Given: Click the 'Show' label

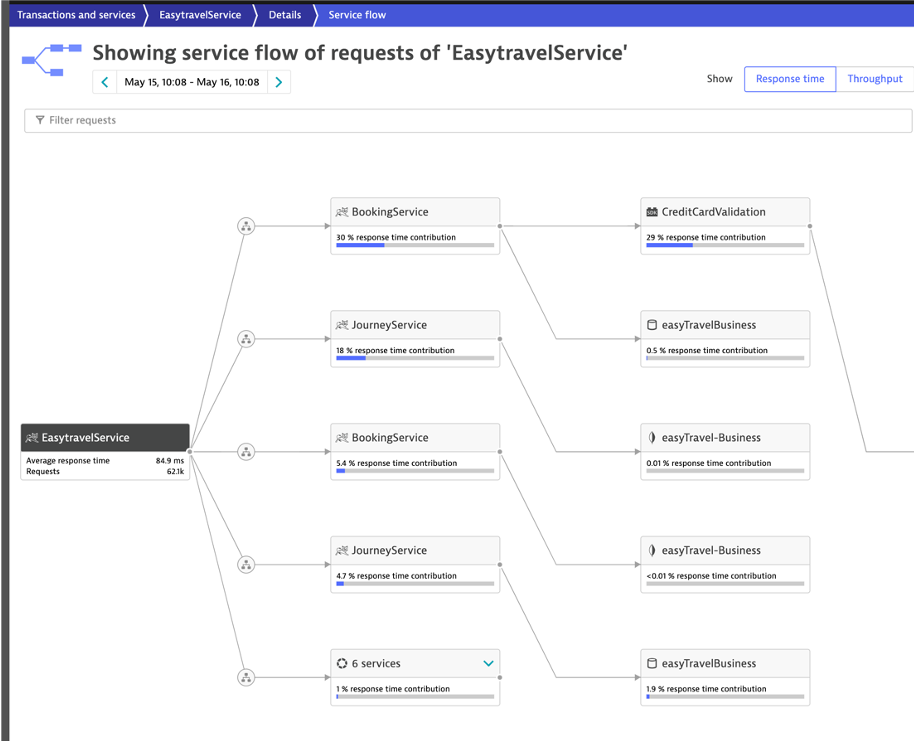Looking at the screenshot, I should [719, 79].
